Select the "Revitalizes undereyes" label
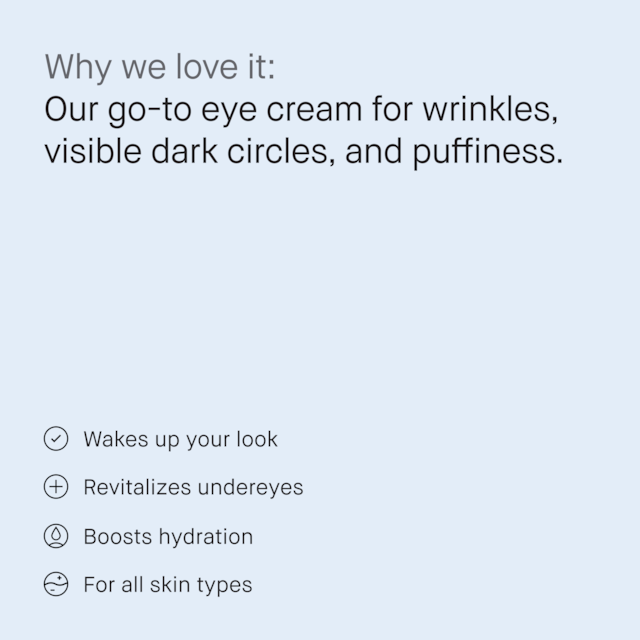 click(193, 487)
